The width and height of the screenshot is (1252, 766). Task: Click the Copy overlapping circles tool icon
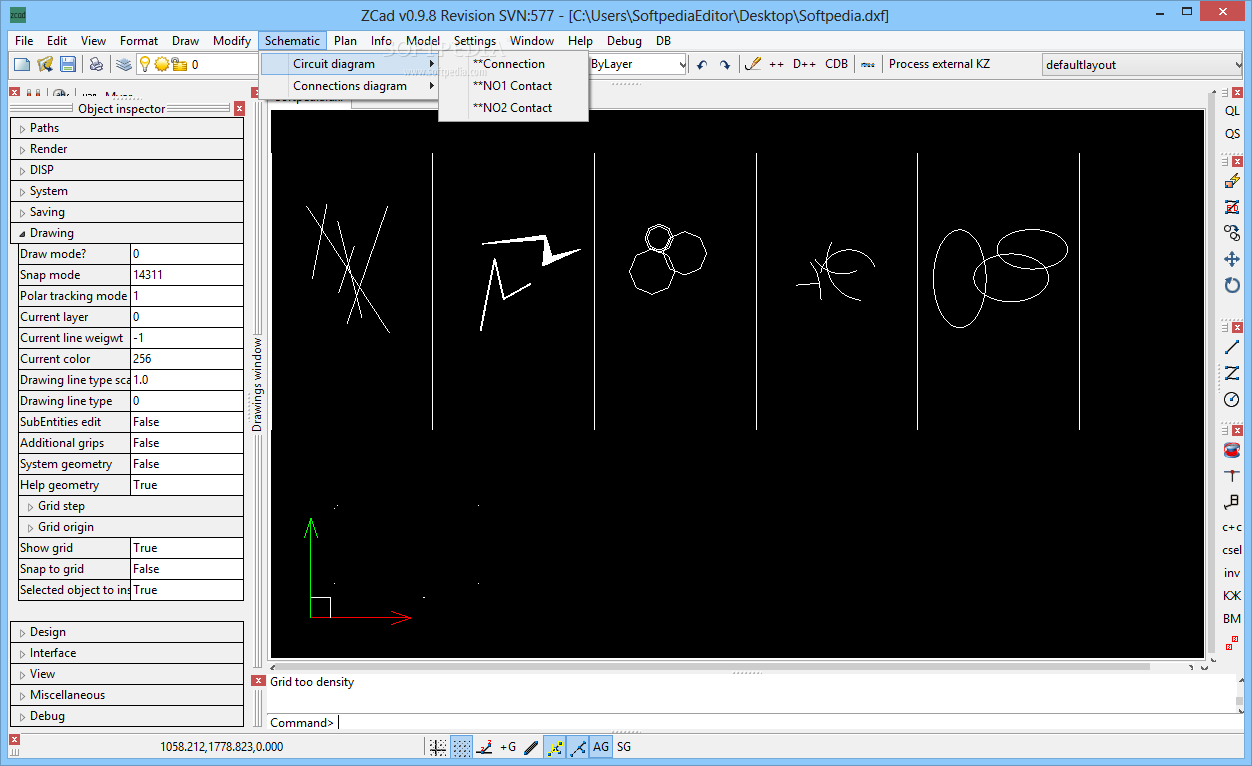coord(1232,233)
